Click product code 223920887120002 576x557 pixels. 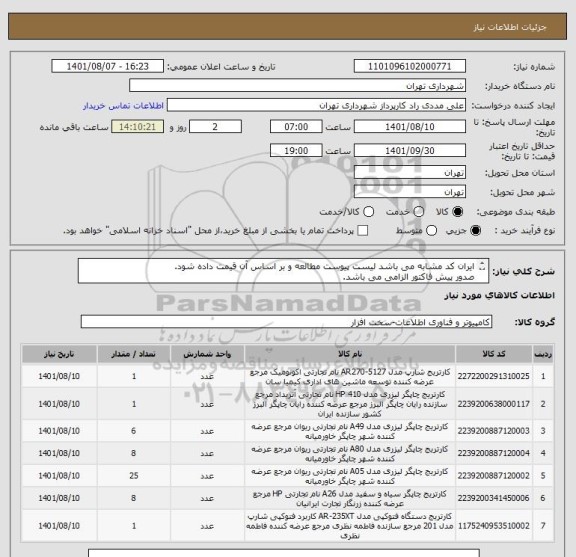493,475
